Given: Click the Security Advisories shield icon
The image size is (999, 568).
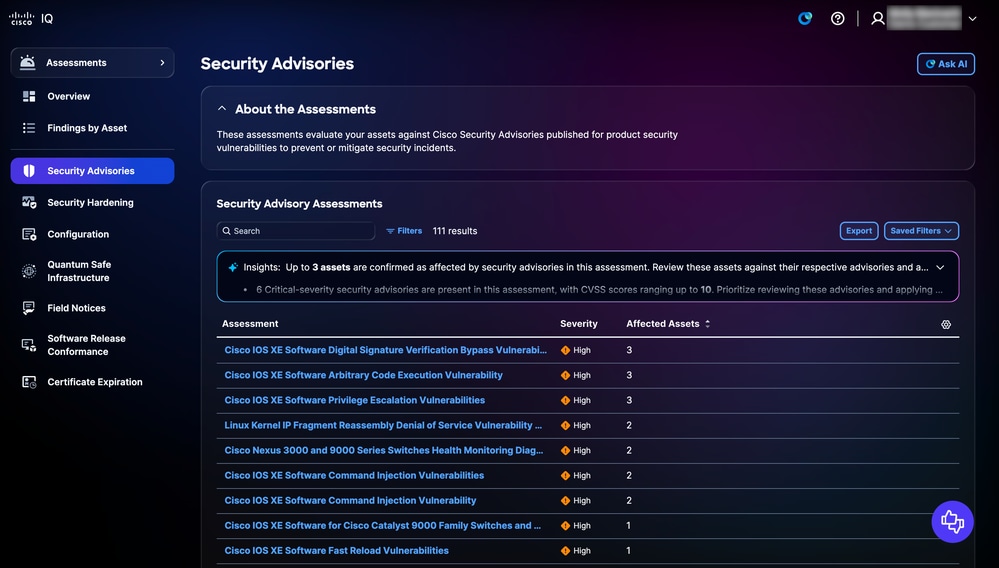Looking at the screenshot, I should [29, 171].
